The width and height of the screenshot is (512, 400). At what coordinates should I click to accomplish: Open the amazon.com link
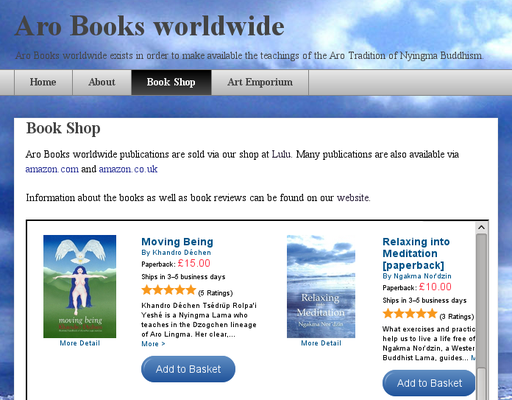pos(52,169)
